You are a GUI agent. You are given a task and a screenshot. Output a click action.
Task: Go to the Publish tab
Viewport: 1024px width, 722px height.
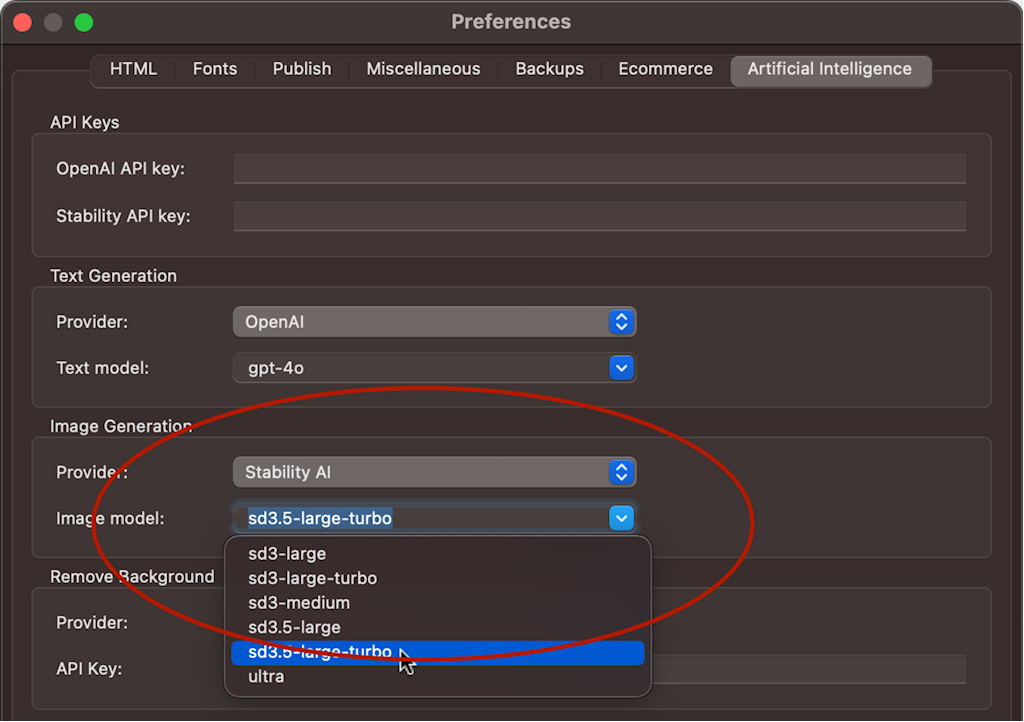[302, 69]
